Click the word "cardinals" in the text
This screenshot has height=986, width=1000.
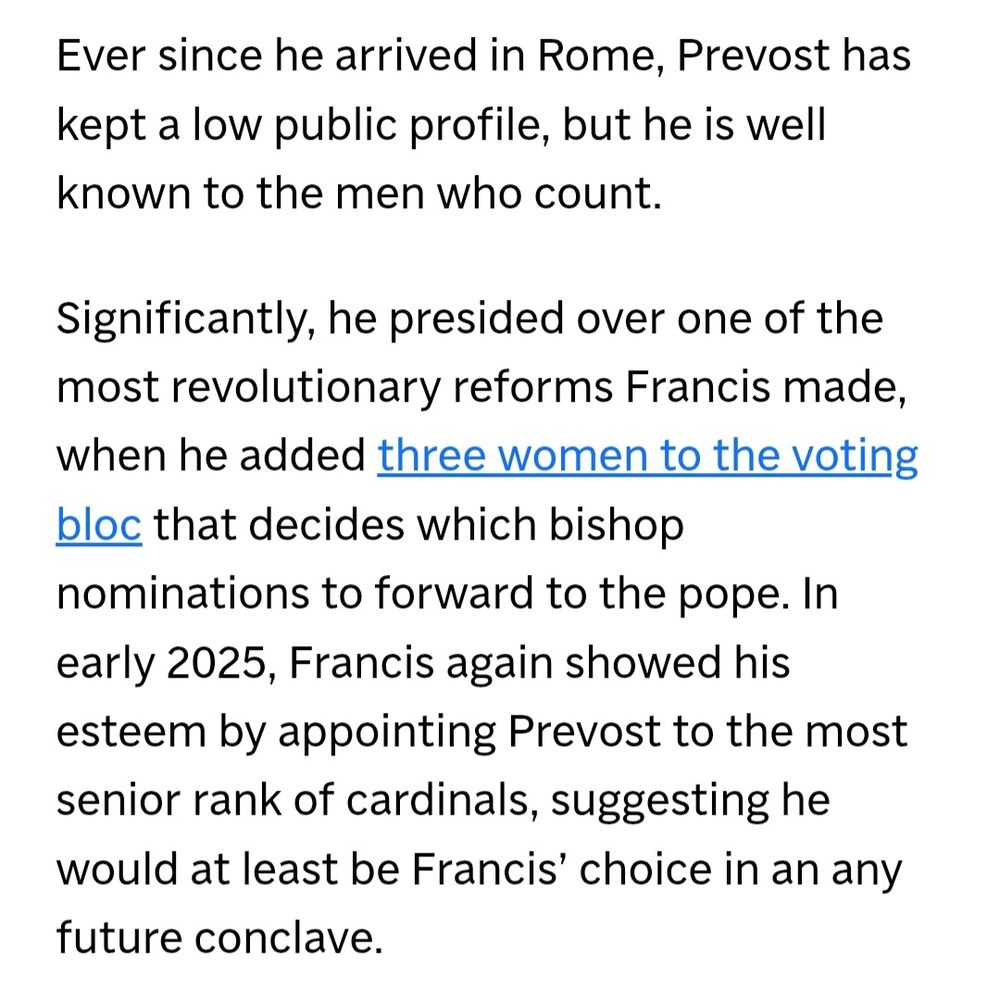click(437, 800)
